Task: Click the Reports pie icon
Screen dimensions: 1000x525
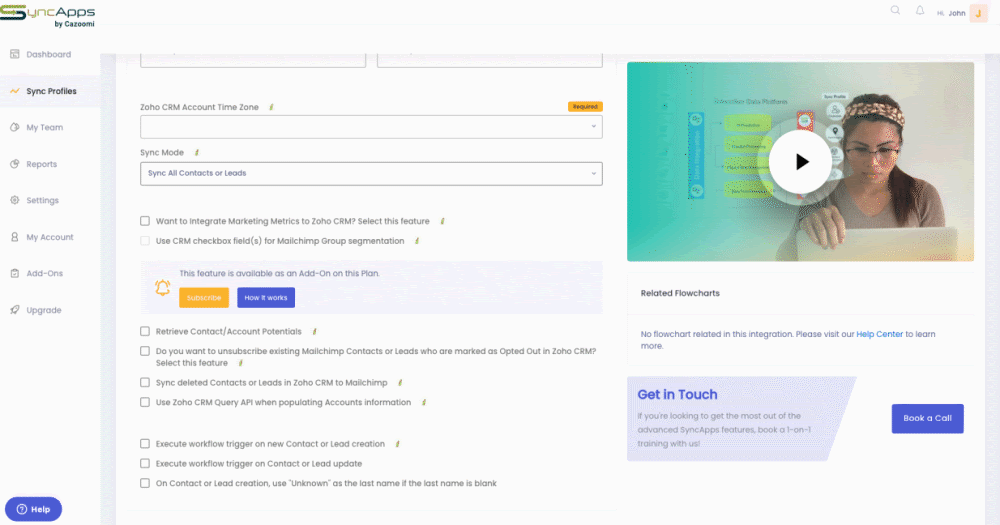Action: click(15, 164)
